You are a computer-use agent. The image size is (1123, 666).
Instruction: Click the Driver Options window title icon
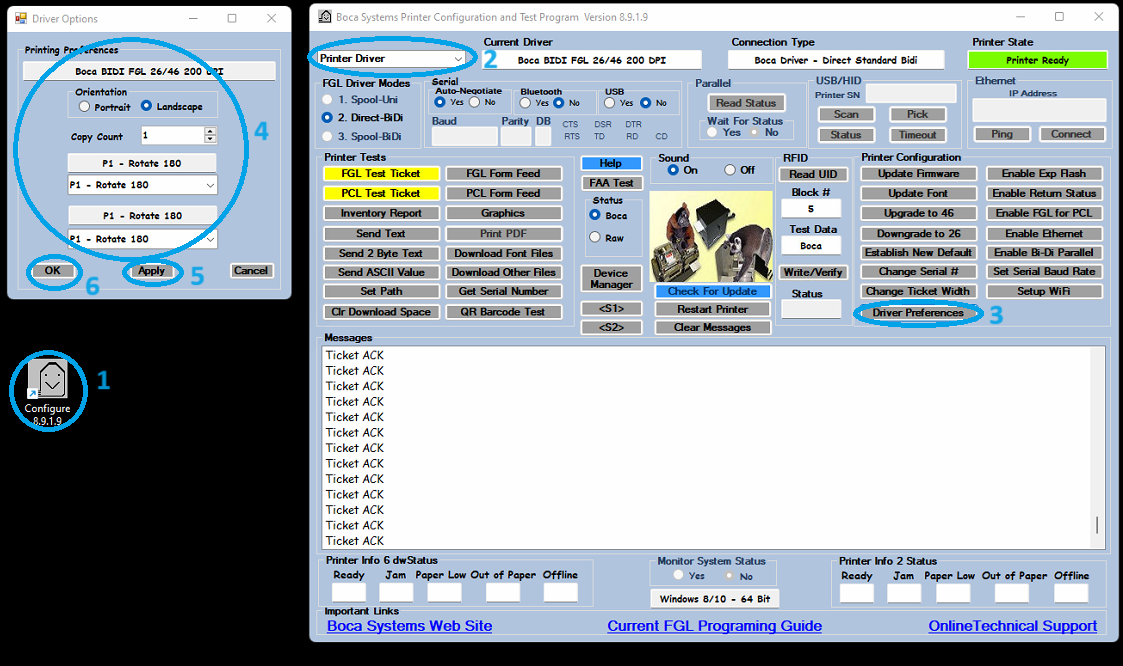pos(21,19)
